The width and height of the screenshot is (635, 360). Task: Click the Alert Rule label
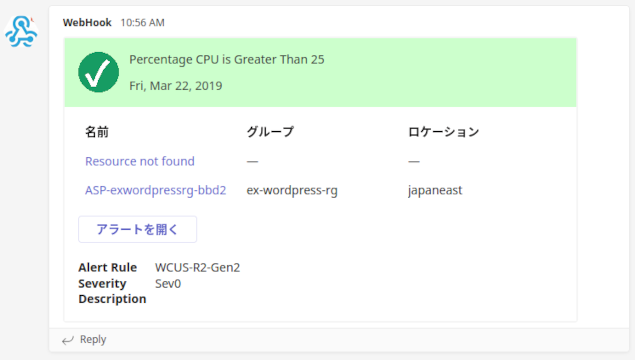[108, 268]
